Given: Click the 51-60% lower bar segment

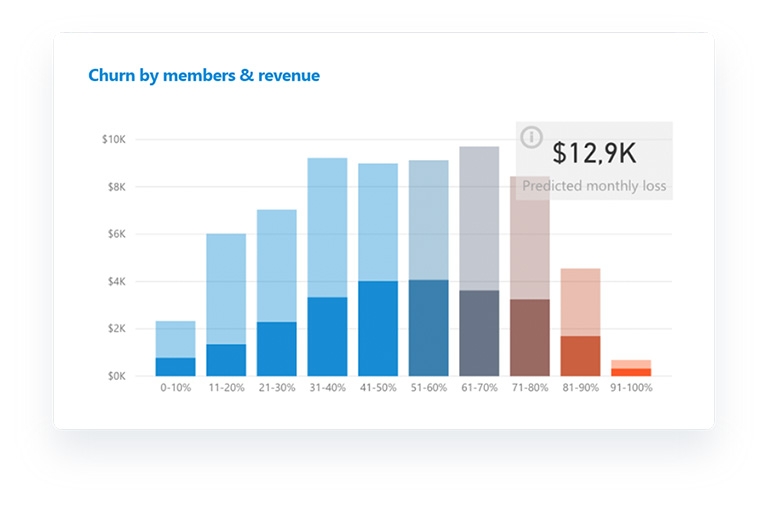Looking at the screenshot, I should [429, 328].
